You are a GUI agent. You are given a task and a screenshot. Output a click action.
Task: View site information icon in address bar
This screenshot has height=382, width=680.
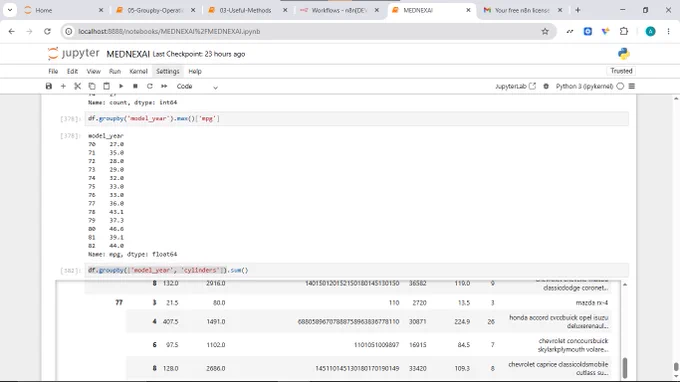[69, 31]
